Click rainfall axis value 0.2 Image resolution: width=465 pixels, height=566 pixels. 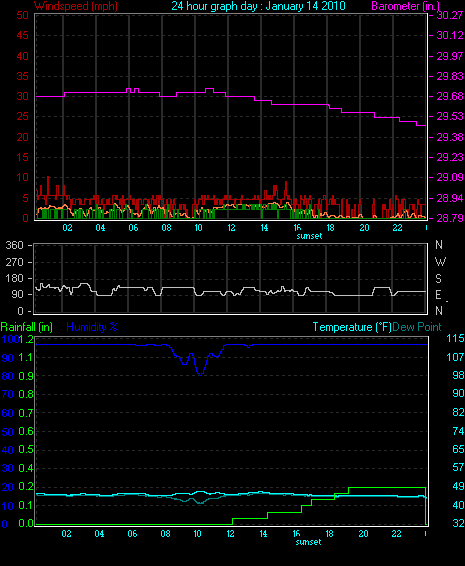pos(26,487)
